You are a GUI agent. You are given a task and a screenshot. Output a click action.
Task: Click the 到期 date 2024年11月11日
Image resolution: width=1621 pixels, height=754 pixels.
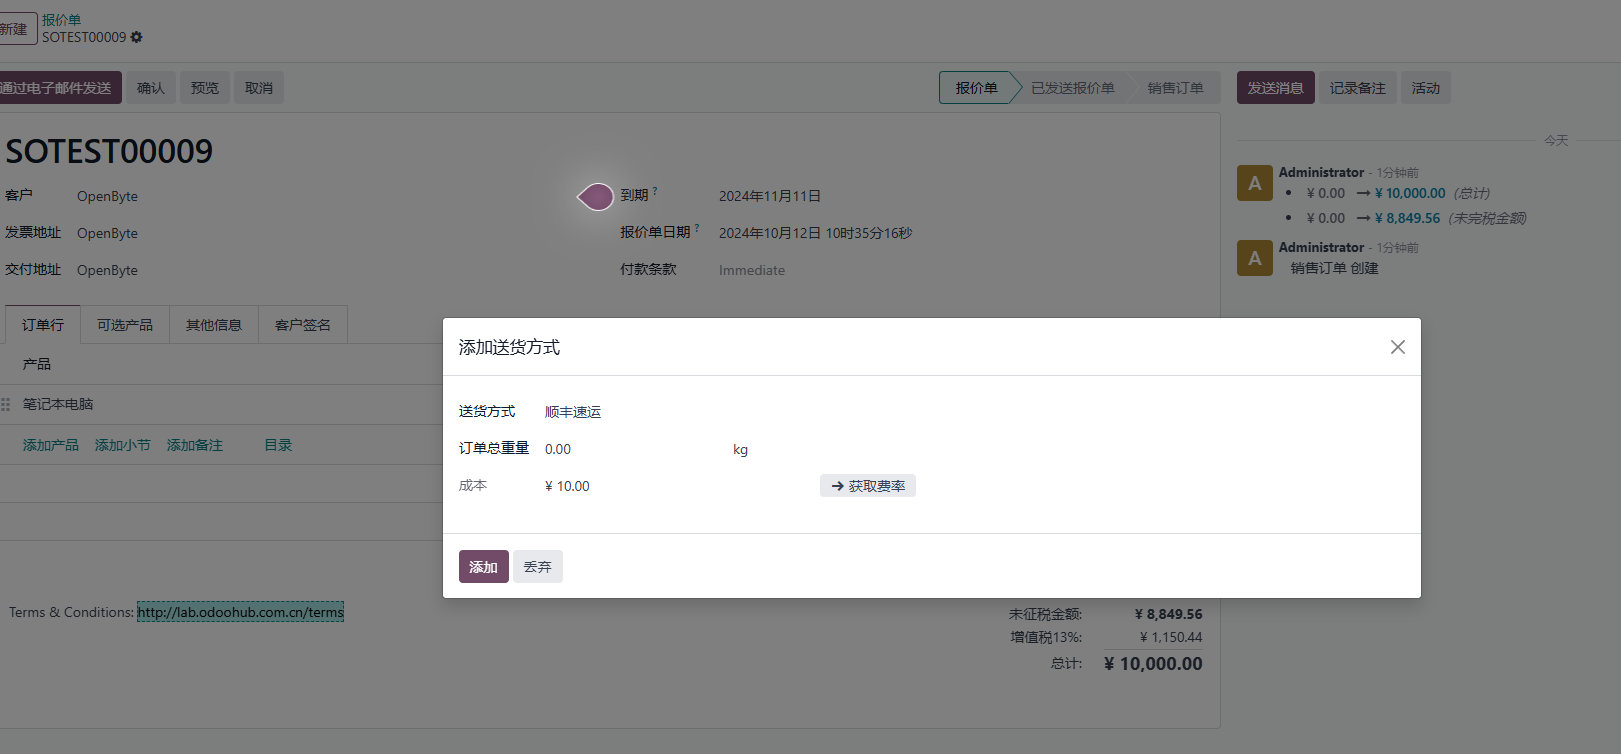(770, 196)
